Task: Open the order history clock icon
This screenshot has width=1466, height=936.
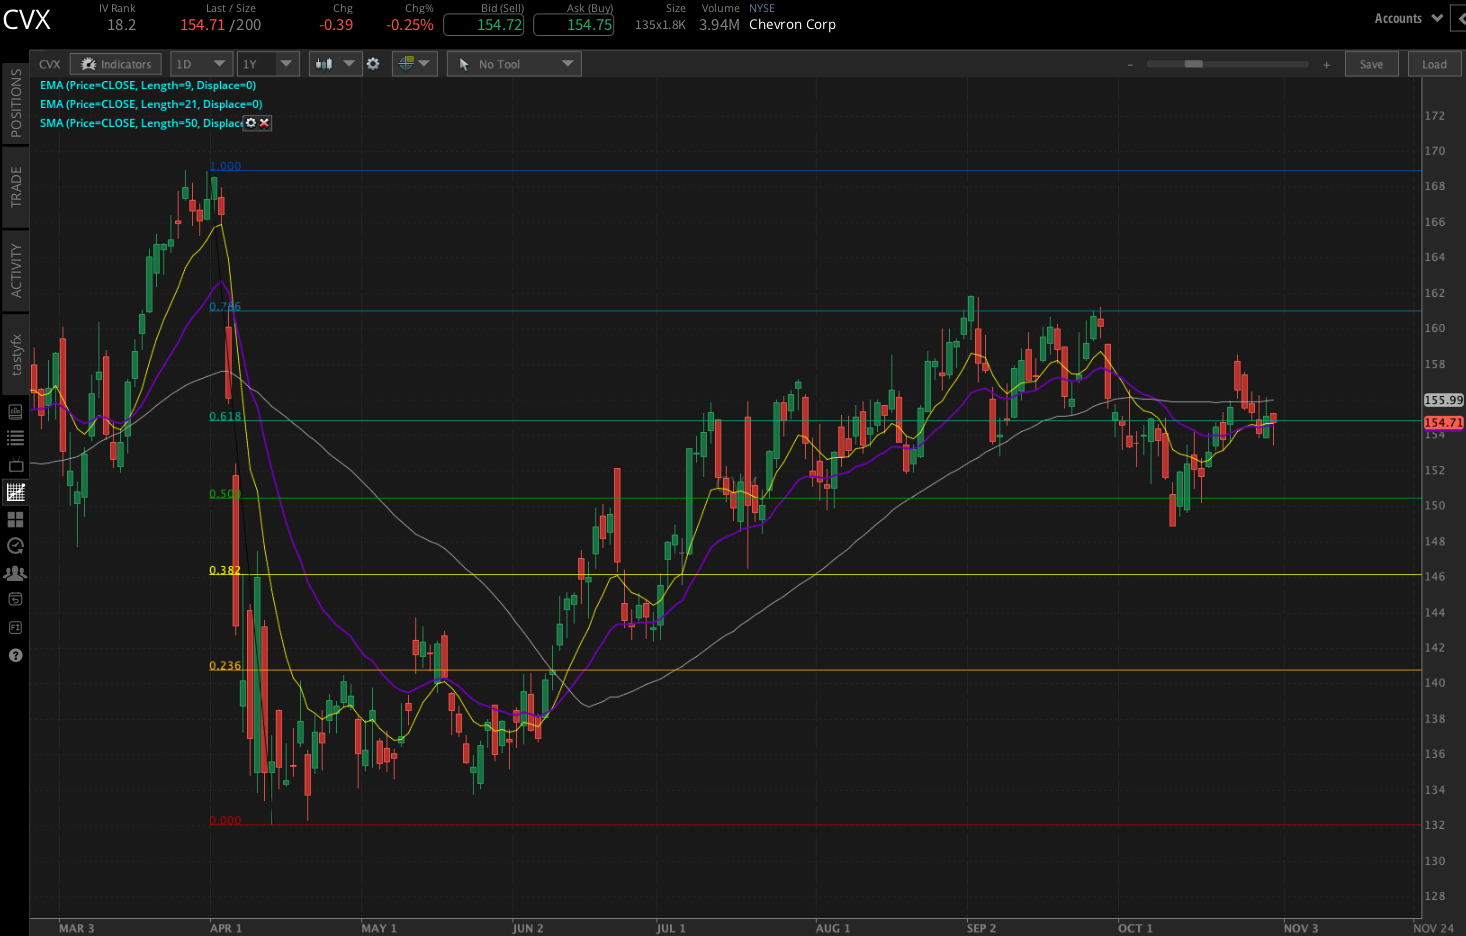Action: (15, 546)
